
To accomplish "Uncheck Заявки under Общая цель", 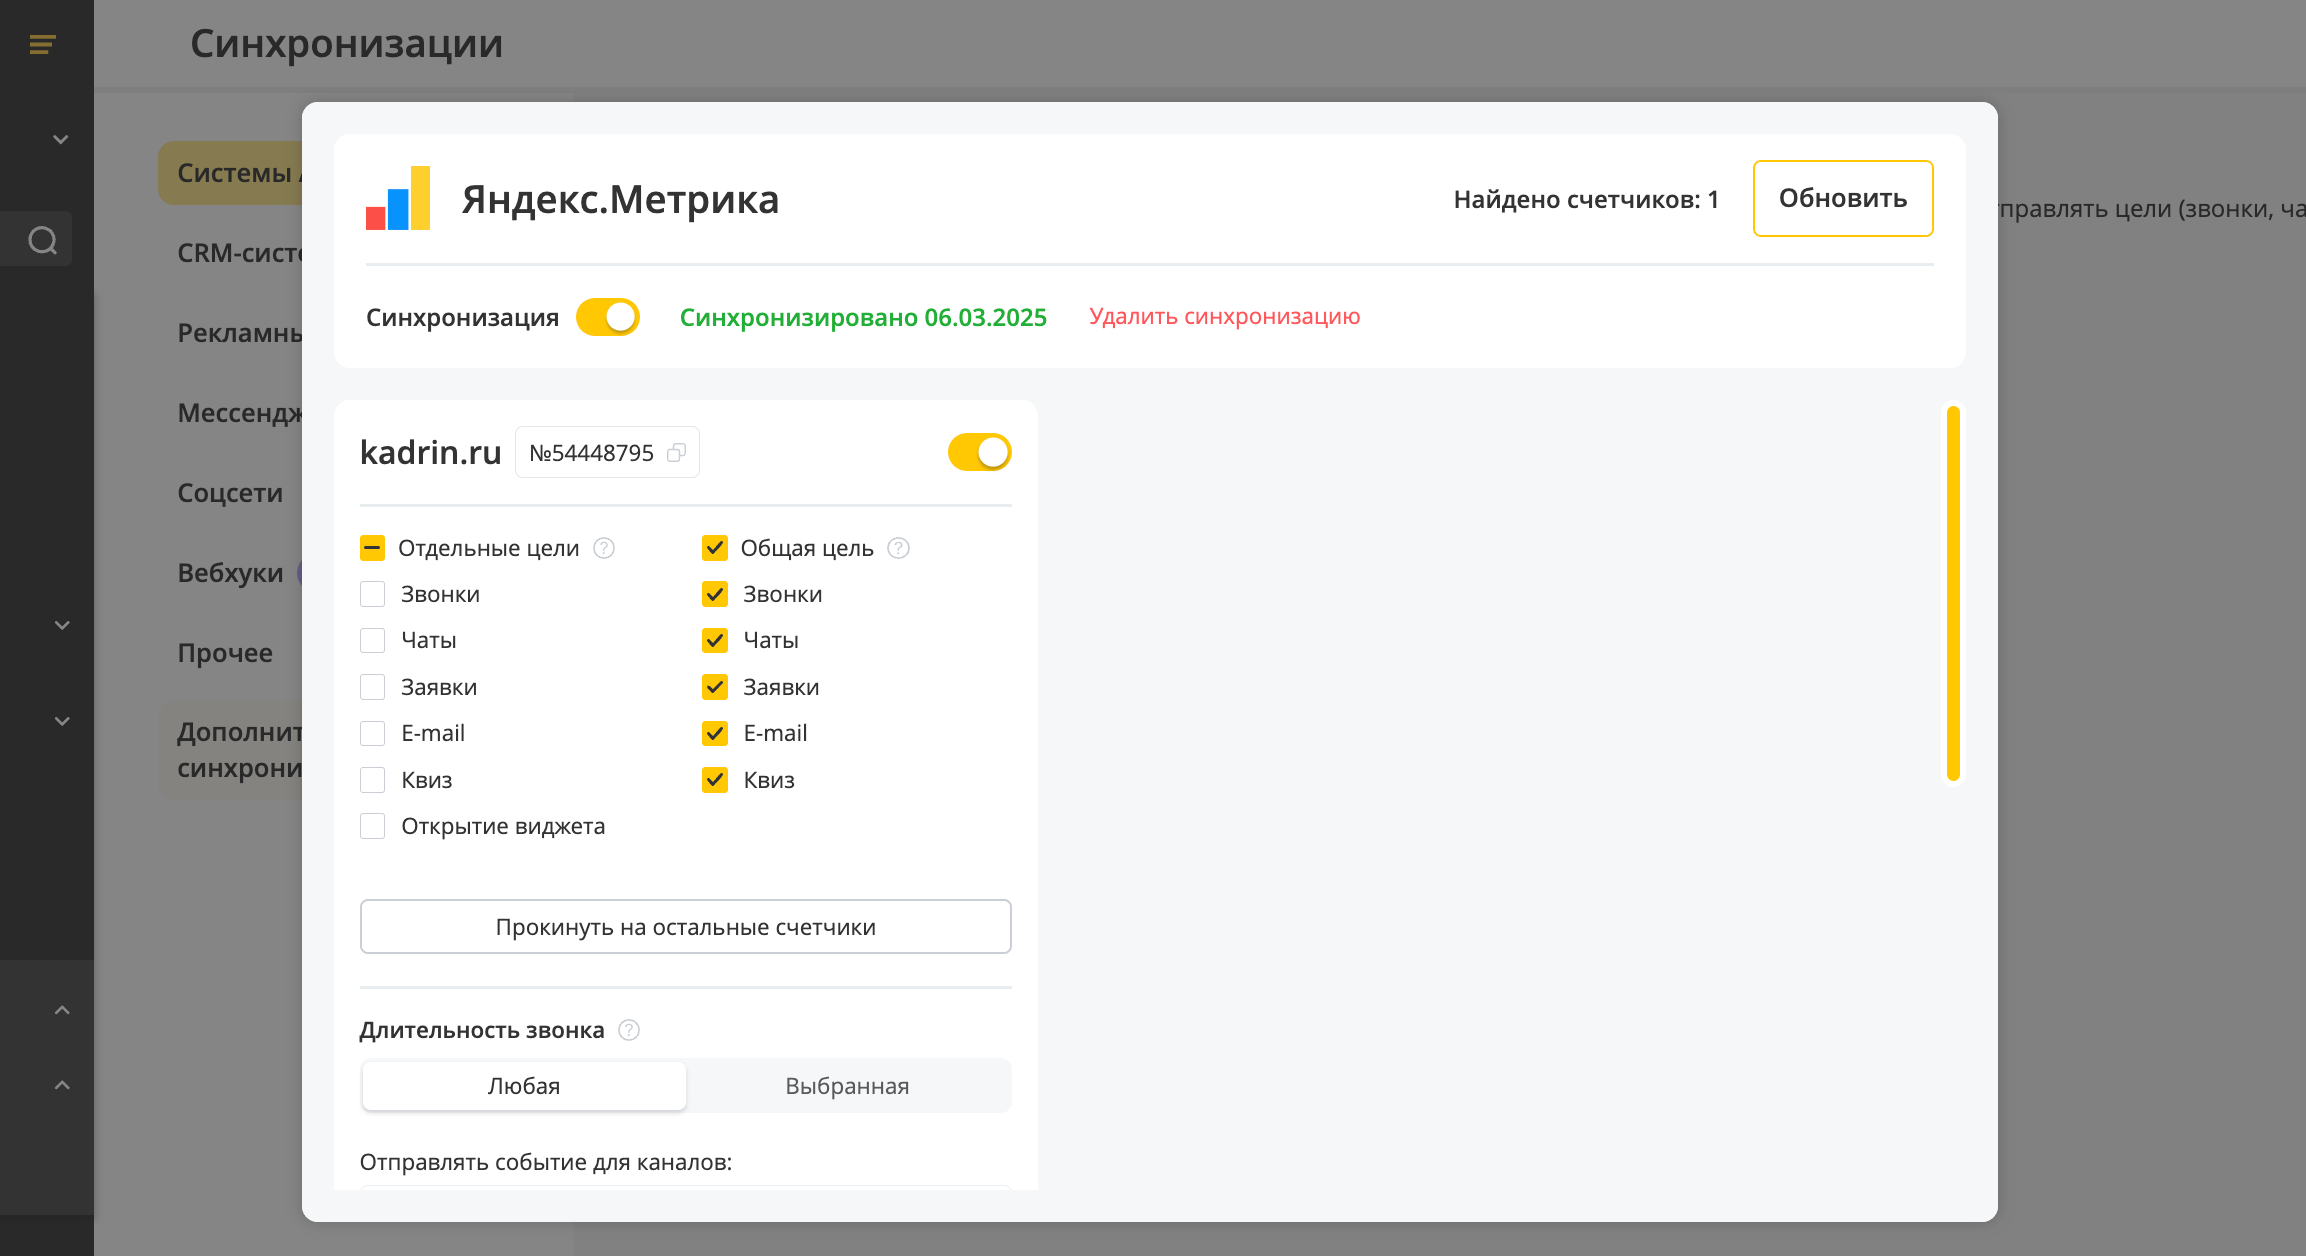I will click(715, 687).
